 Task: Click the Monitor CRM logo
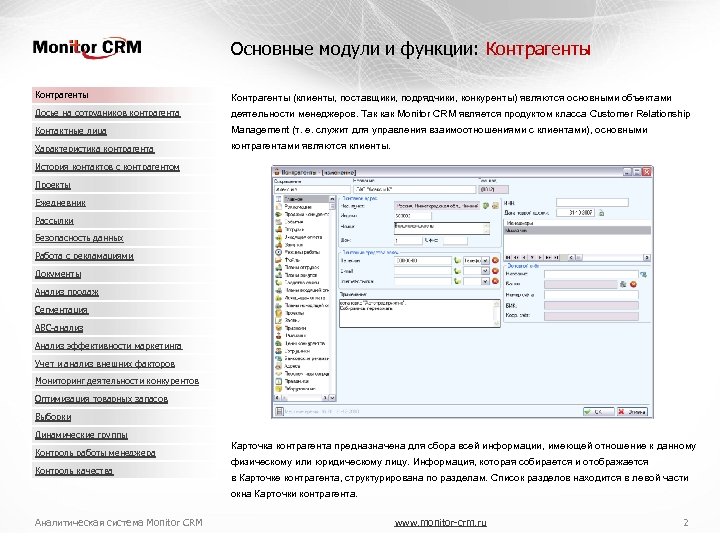click(x=87, y=48)
